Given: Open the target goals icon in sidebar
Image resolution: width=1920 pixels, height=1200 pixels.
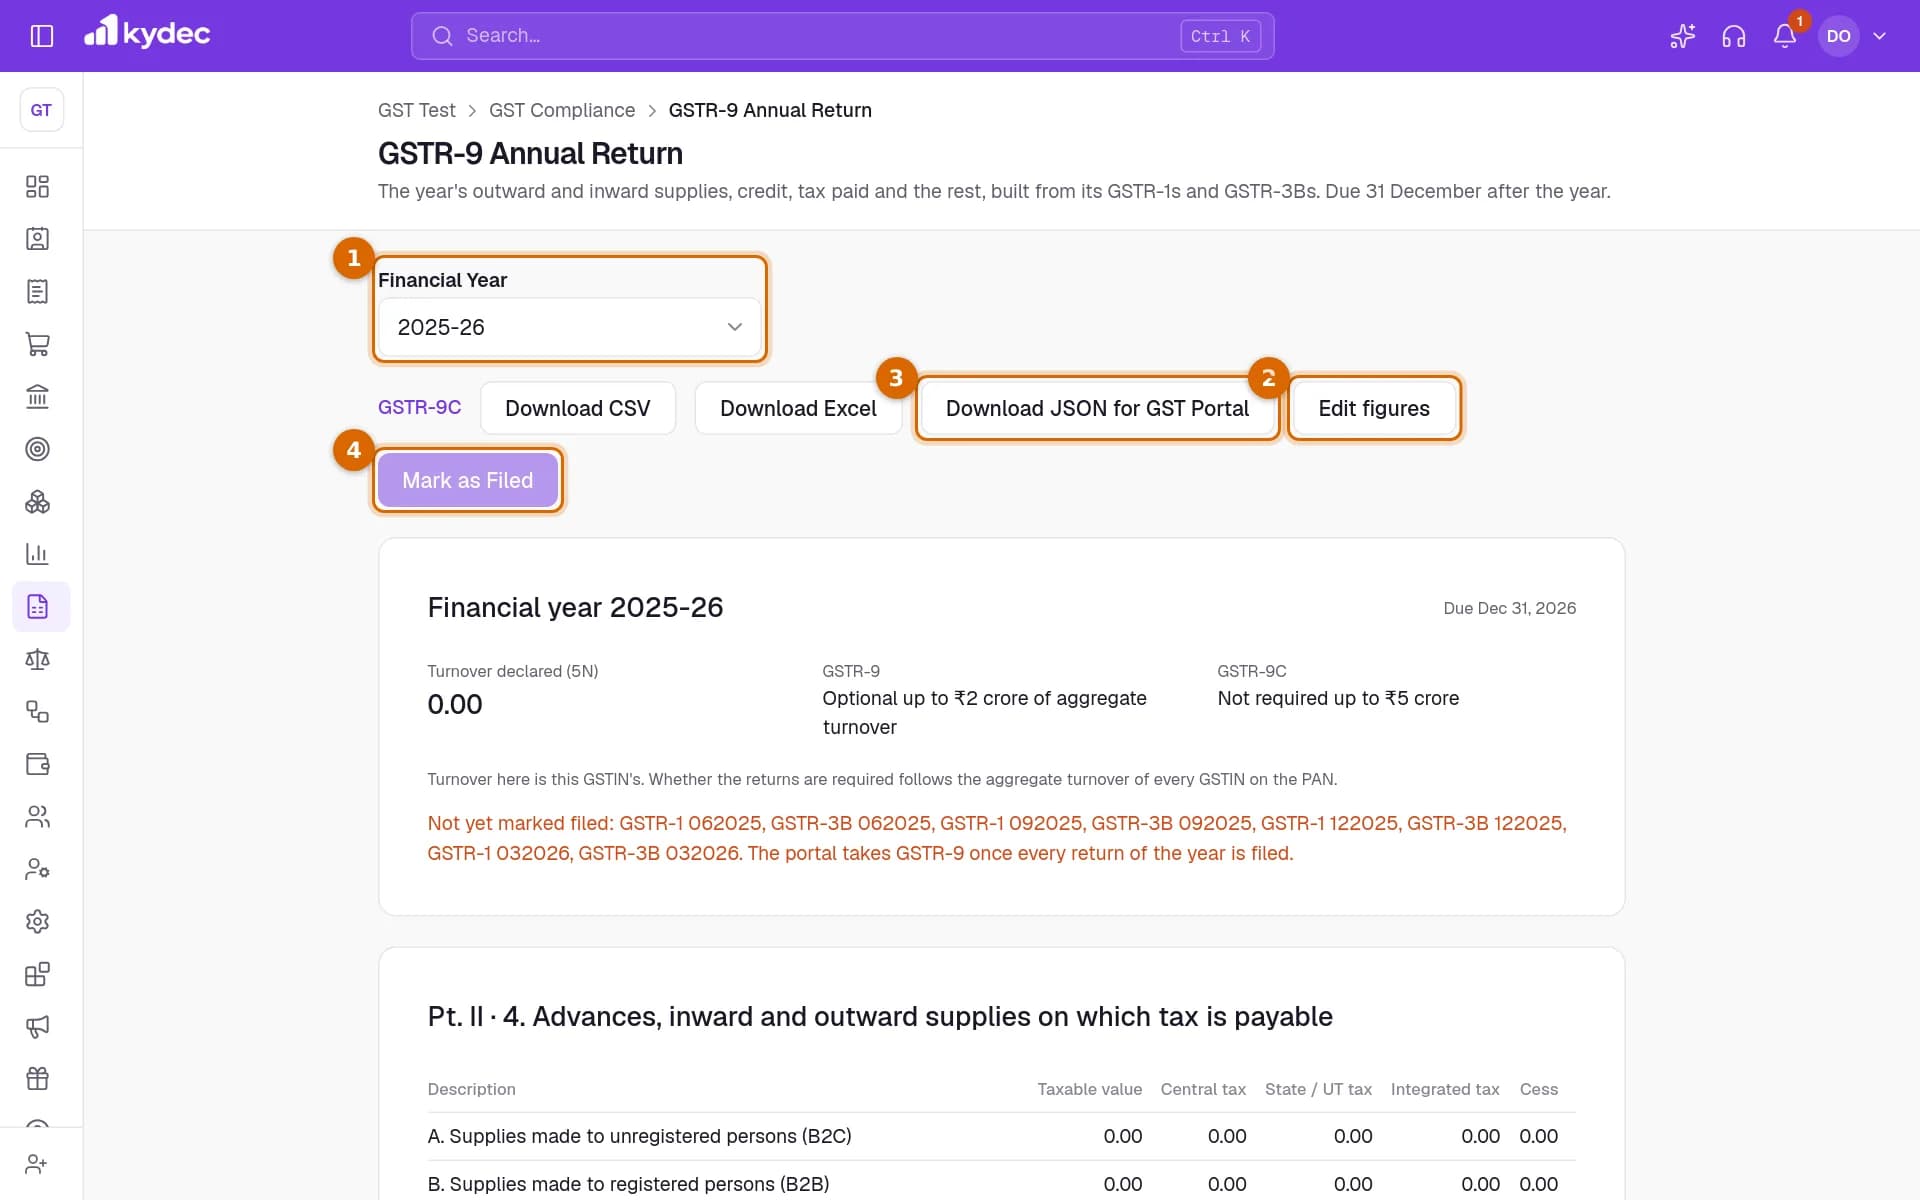Looking at the screenshot, I should [x=37, y=449].
